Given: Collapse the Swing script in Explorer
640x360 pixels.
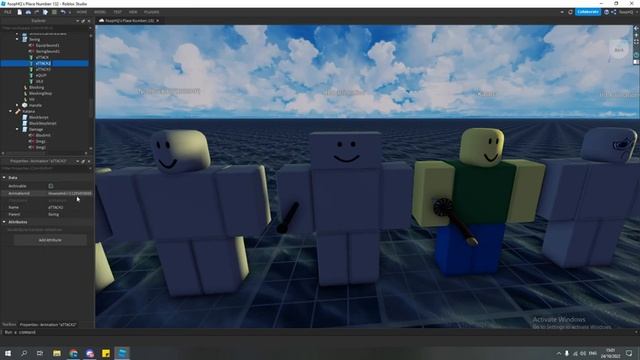Looking at the screenshot, I should point(17,40).
